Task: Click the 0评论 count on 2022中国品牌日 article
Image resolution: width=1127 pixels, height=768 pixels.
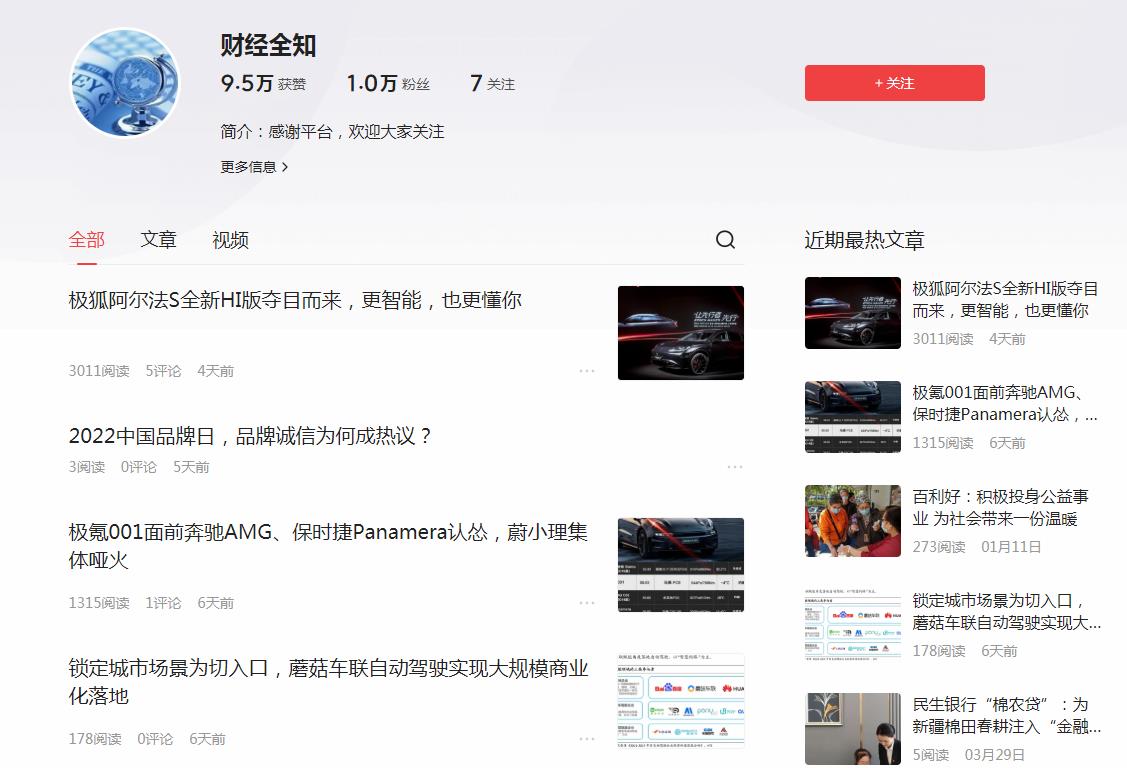Action: tap(139, 467)
